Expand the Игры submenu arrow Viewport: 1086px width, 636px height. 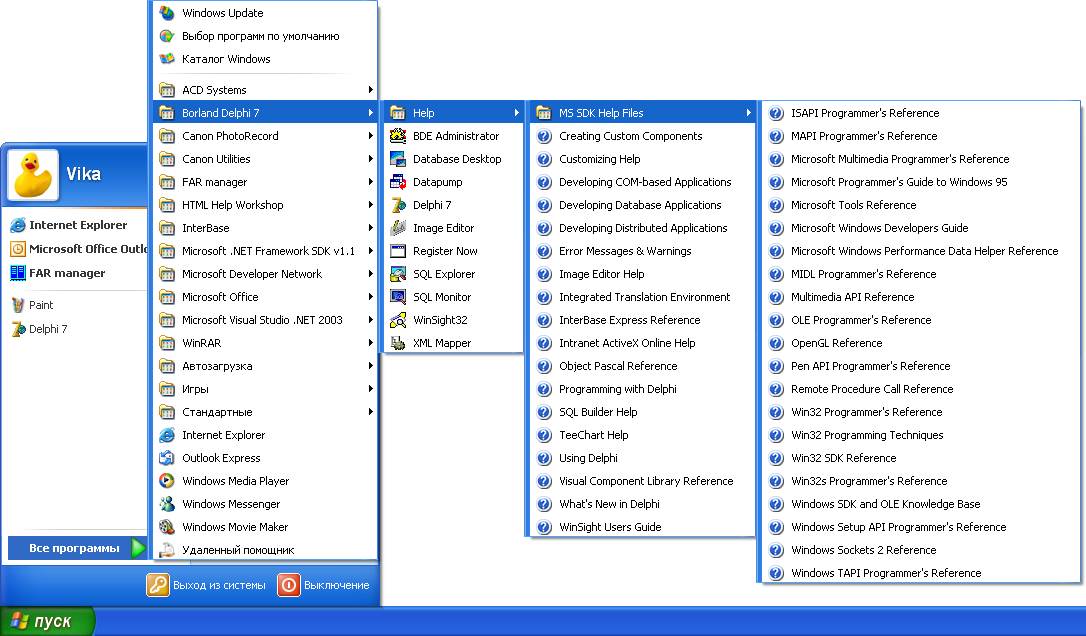click(371, 389)
